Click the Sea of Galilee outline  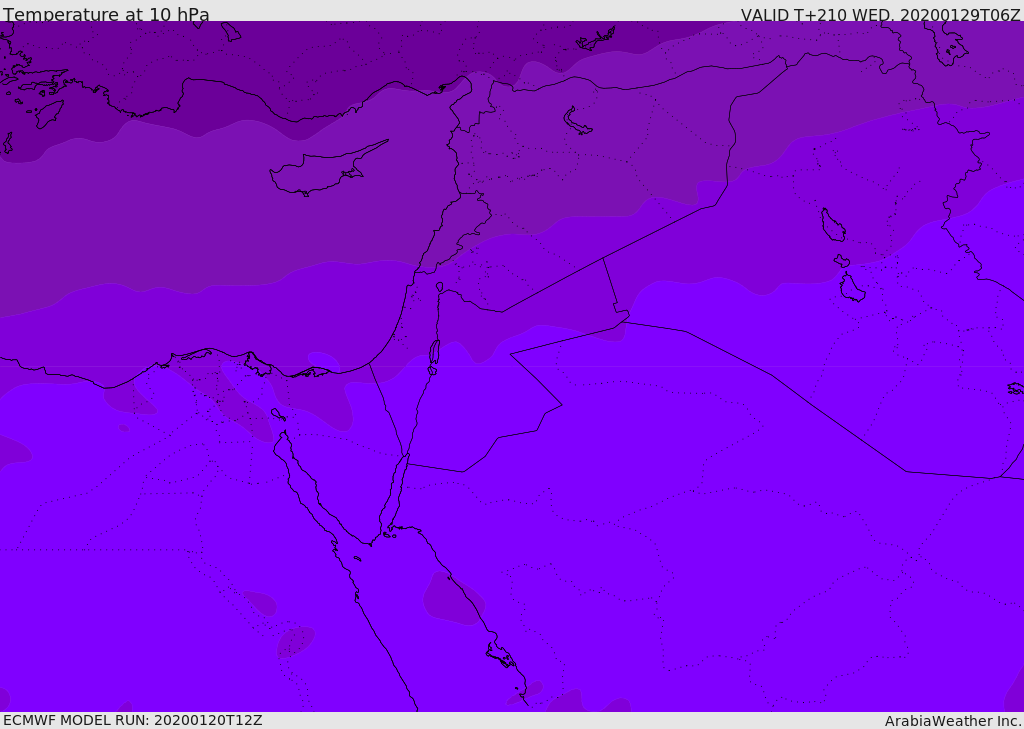click(x=439, y=287)
